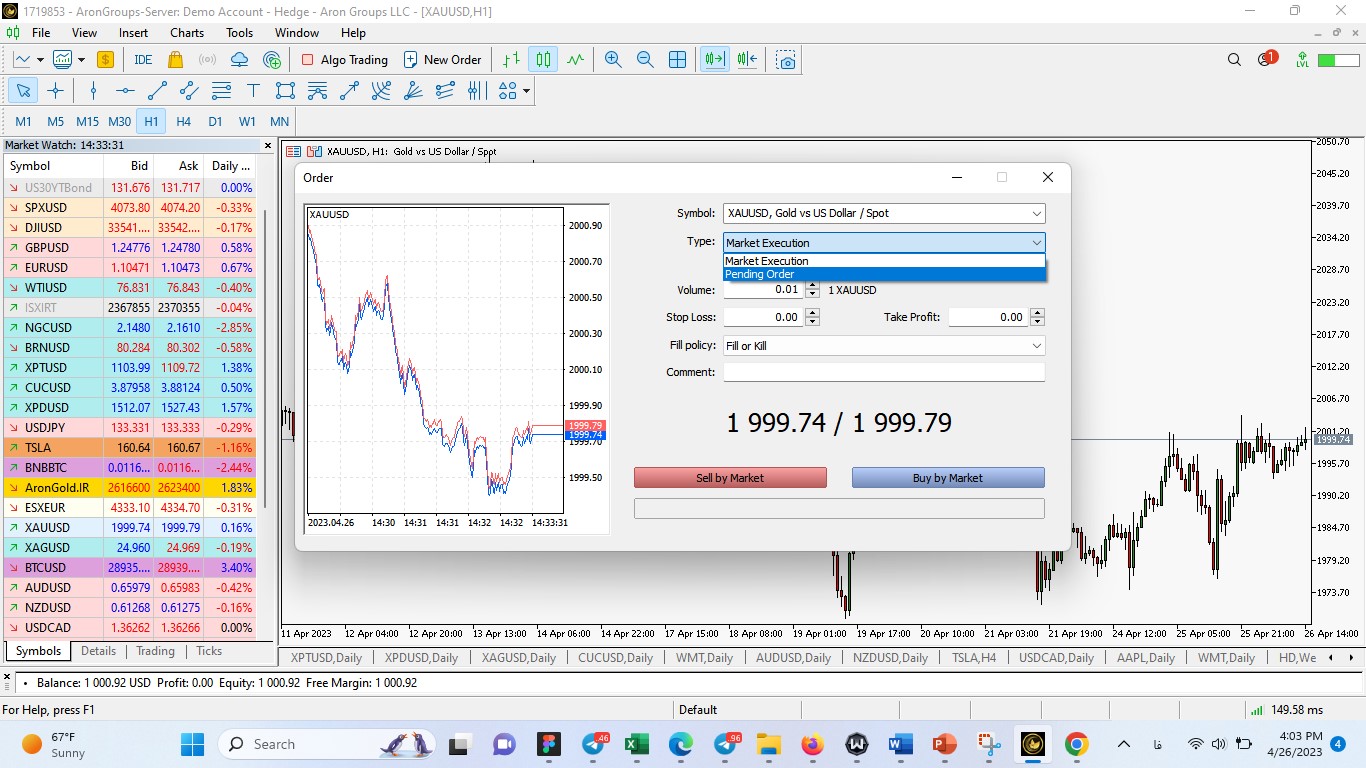Select the H4 timeframe
Image resolution: width=1366 pixels, height=768 pixels.
coord(183,122)
